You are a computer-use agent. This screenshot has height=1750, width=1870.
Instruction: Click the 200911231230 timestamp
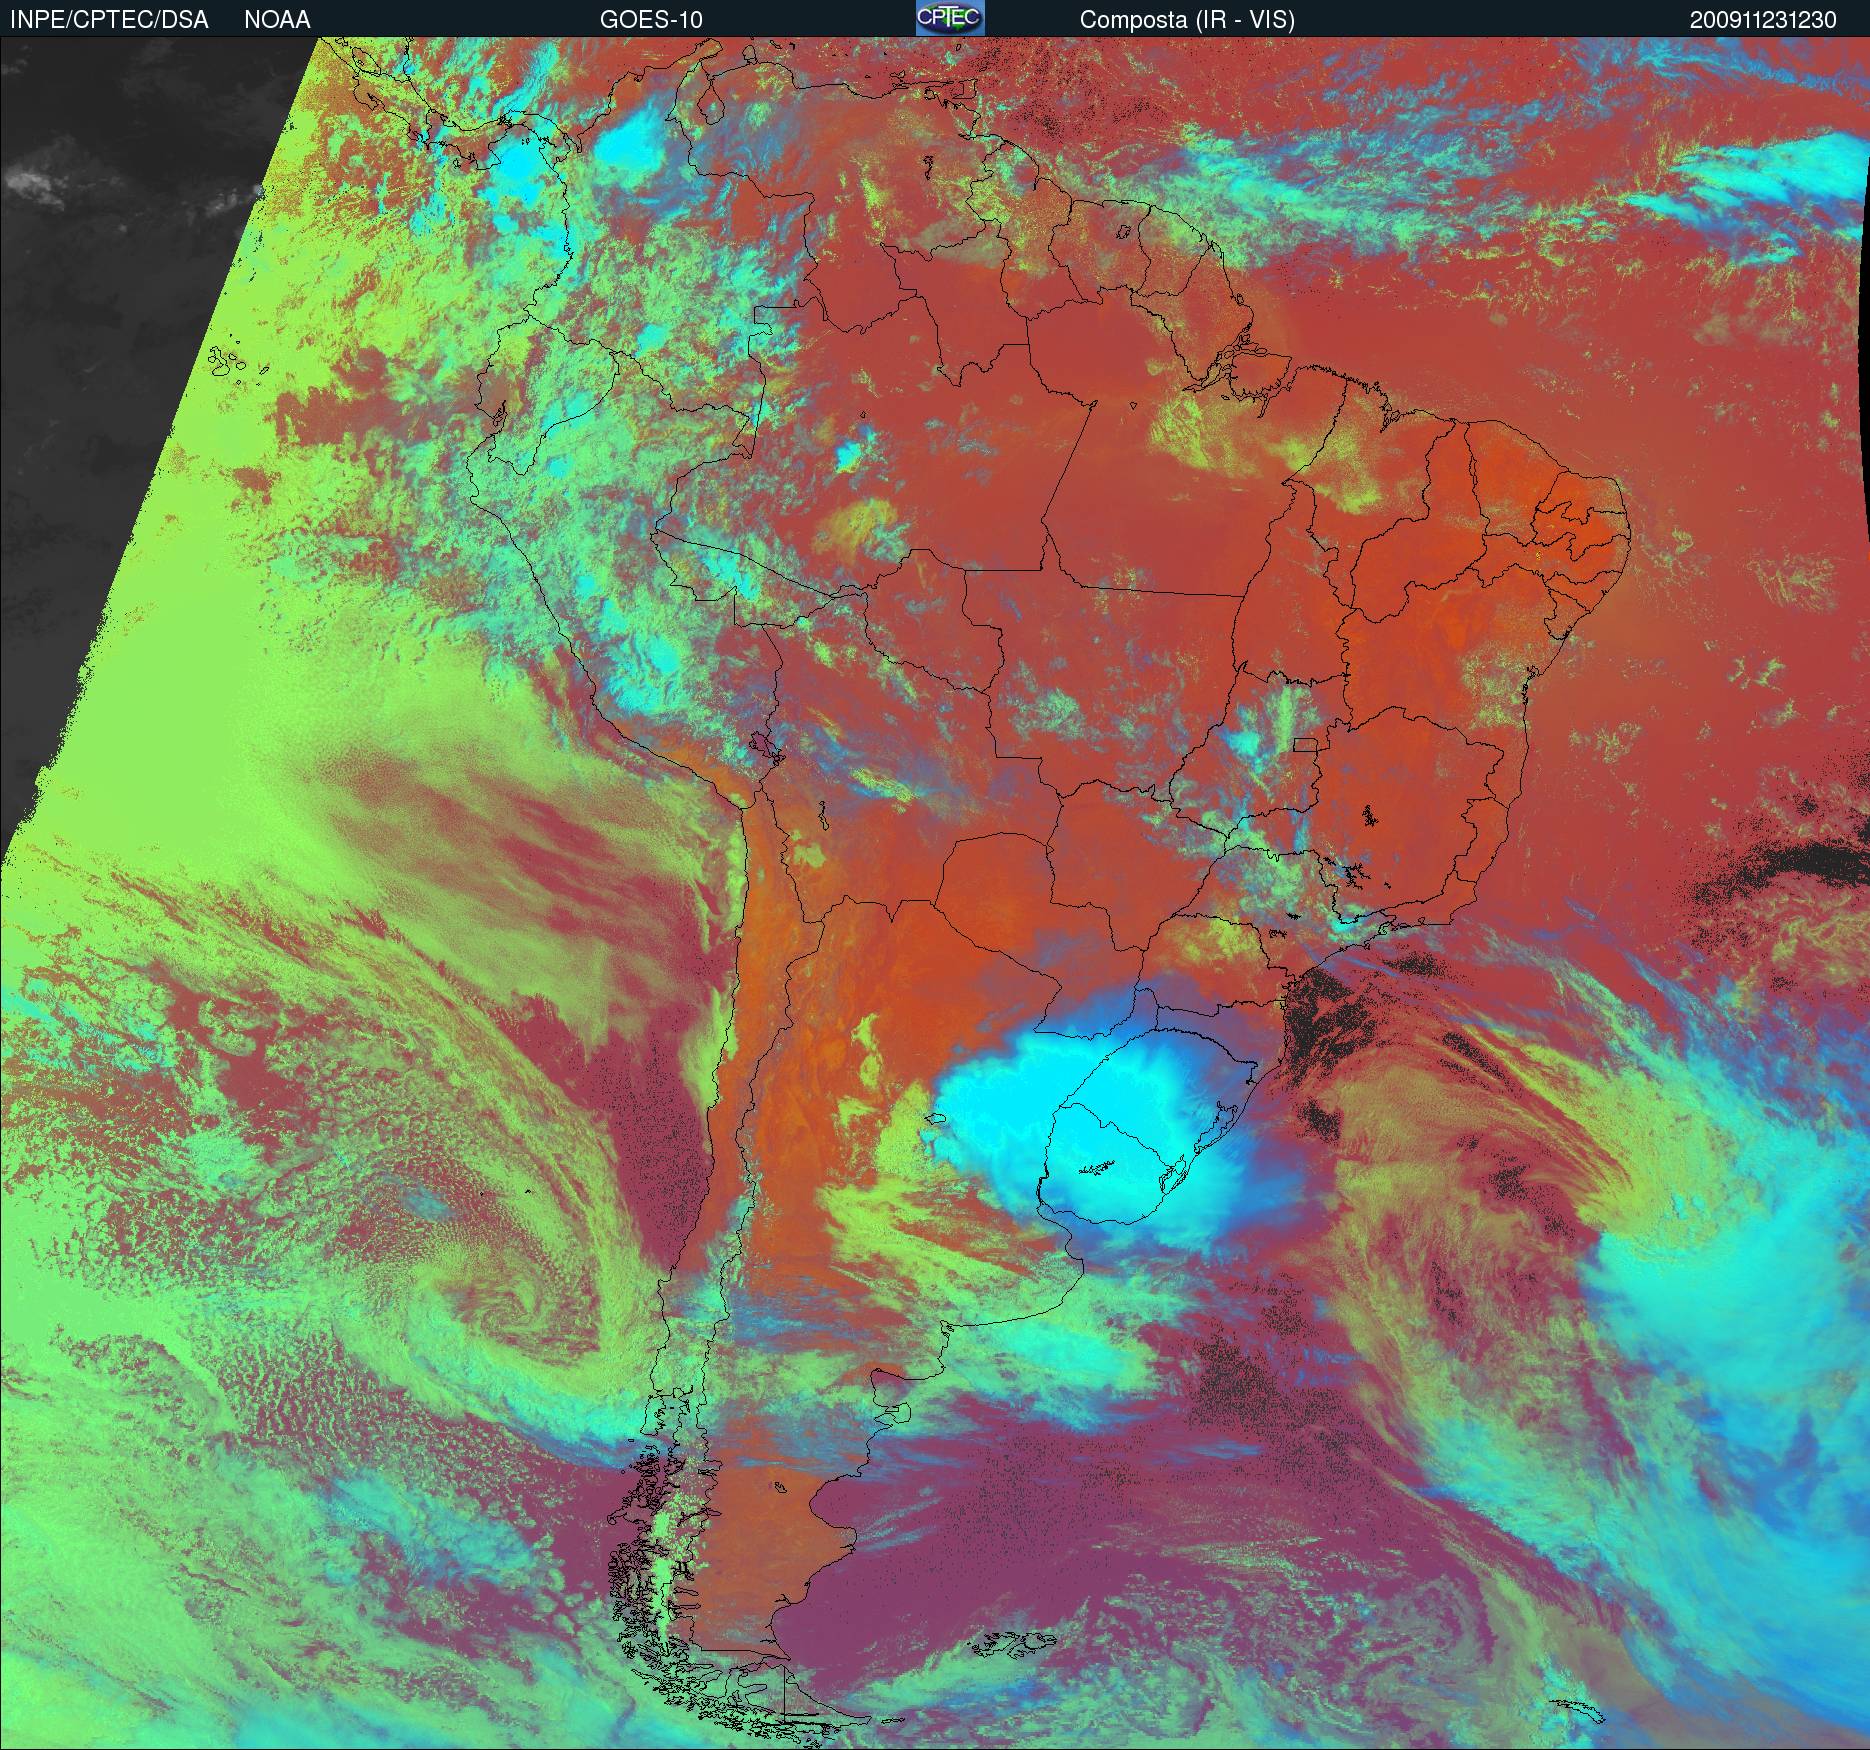(1763, 20)
